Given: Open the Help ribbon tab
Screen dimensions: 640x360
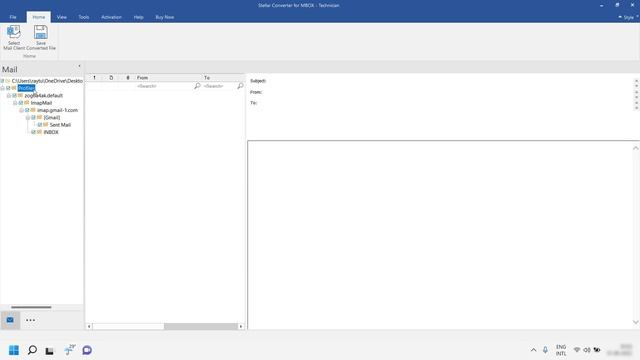Looking at the screenshot, I should click(138, 17).
